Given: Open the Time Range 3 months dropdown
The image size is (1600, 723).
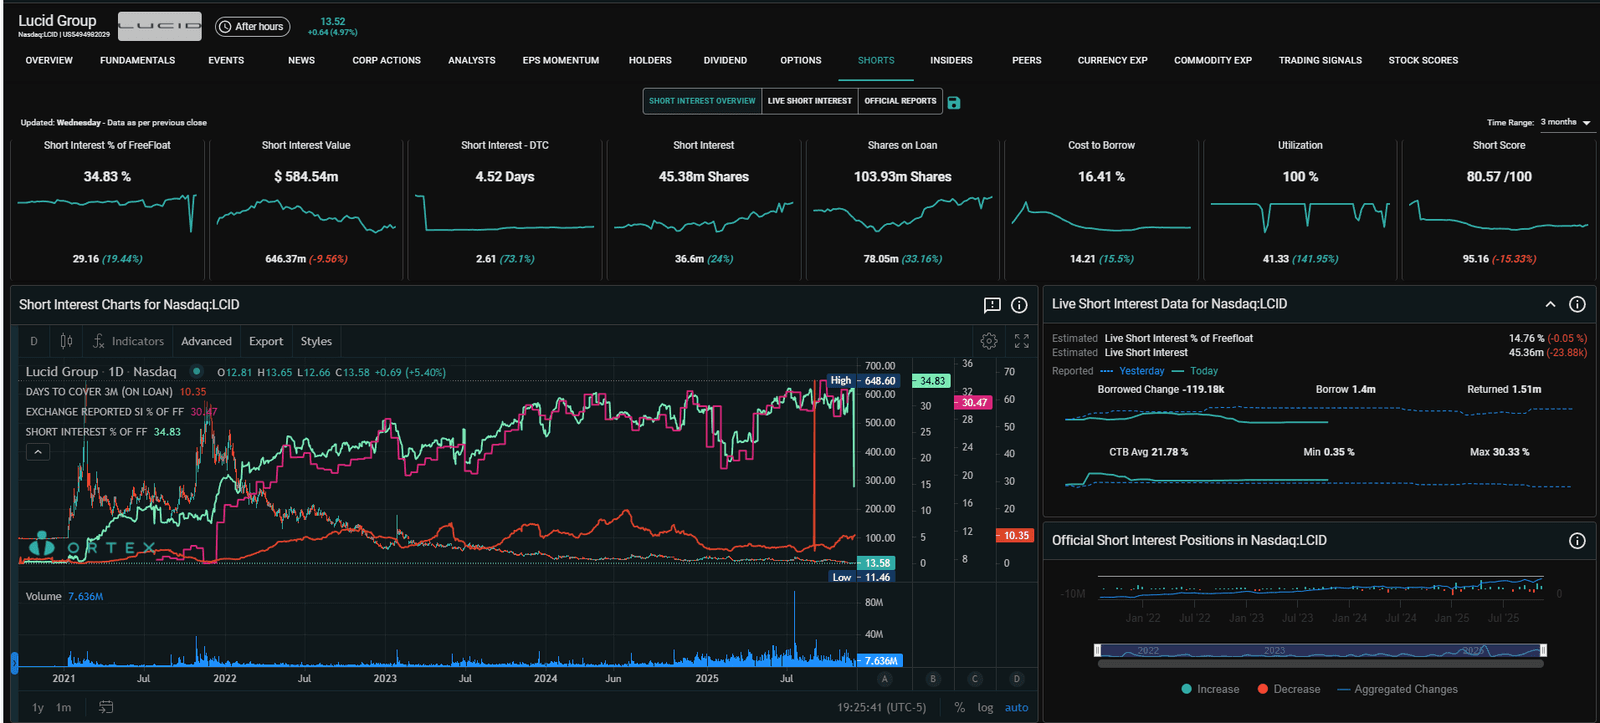Looking at the screenshot, I should pyautogui.click(x=1566, y=122).
